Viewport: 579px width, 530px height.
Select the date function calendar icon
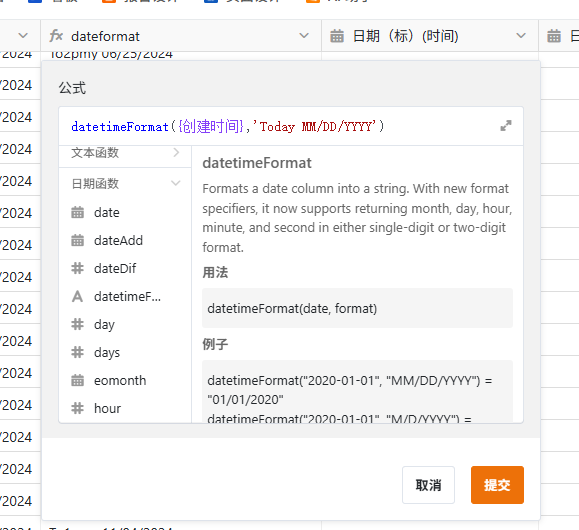coord(77,212)
